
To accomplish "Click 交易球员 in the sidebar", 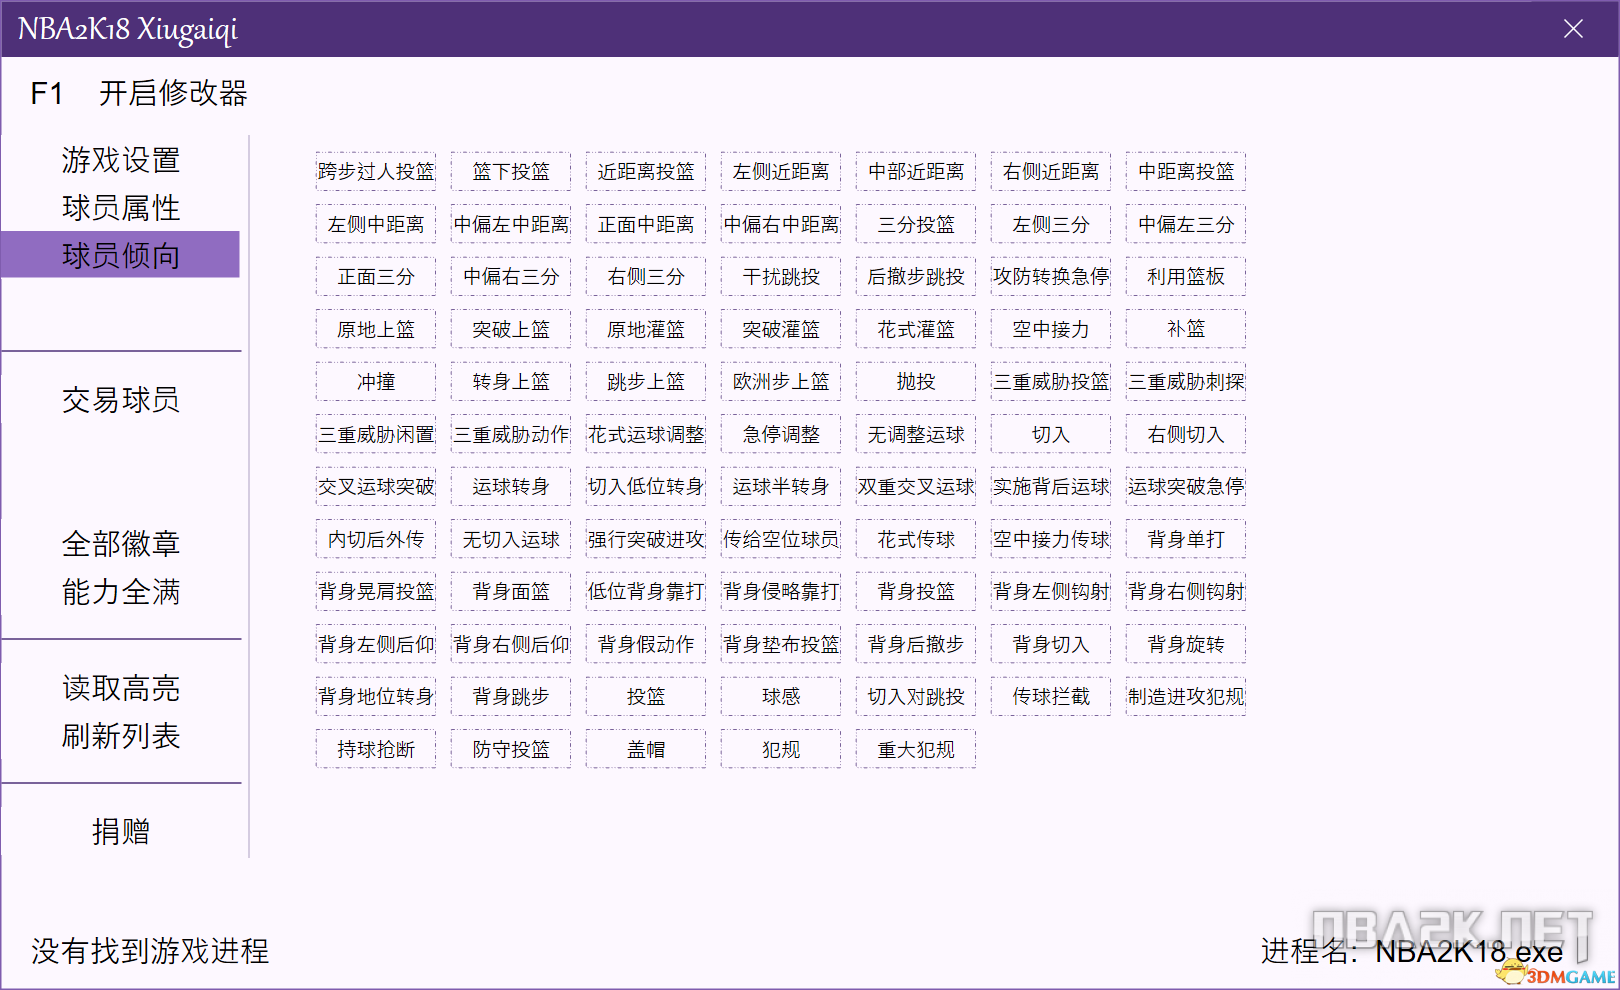I will click(x=121, y=400).
